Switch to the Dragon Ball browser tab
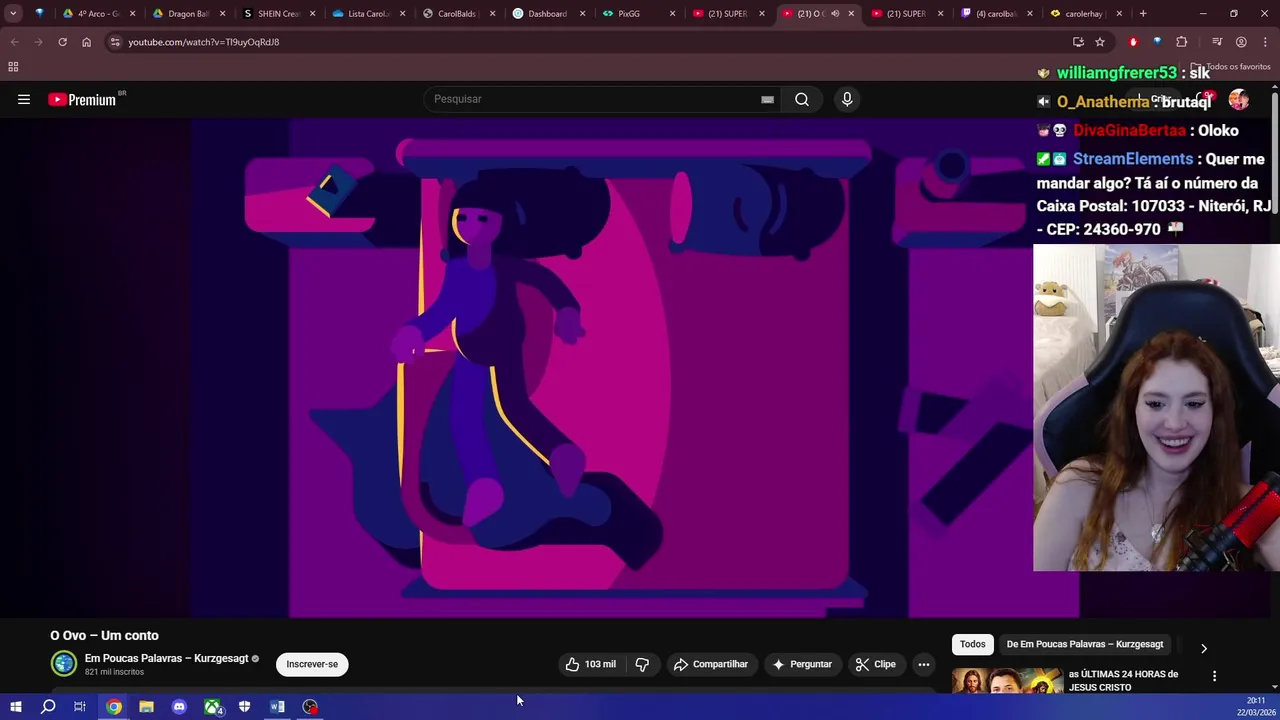 pyautogui.click(x=188, y=14)
